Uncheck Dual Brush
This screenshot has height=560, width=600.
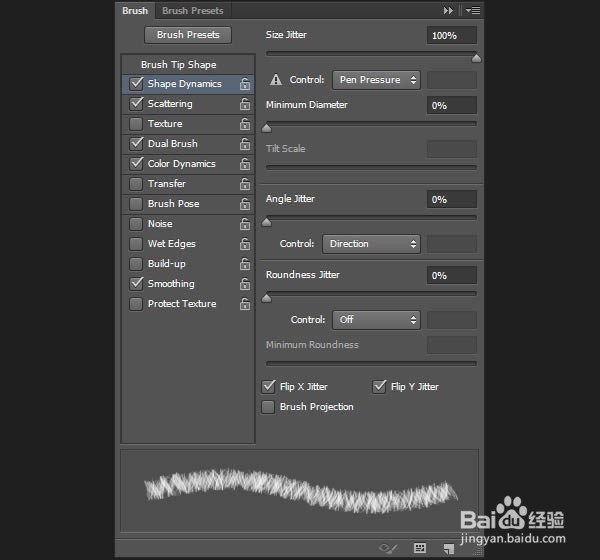point(136,144)
